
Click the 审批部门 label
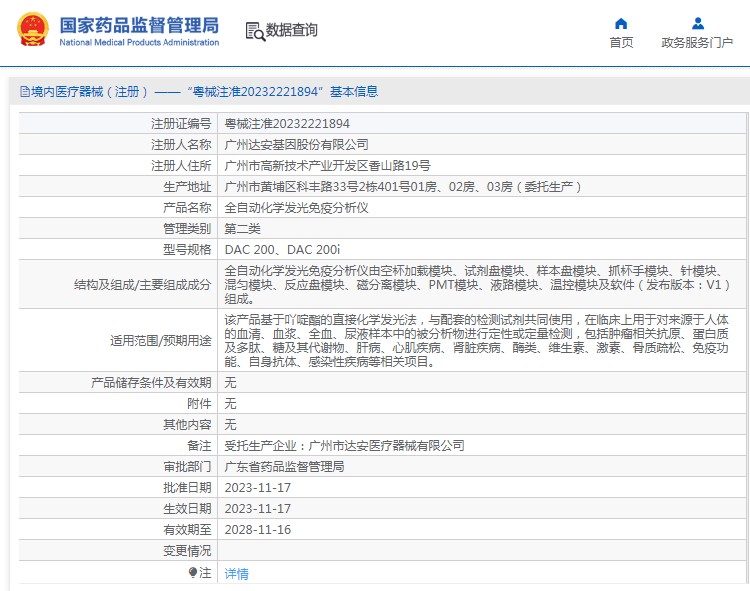pos(187,467)
